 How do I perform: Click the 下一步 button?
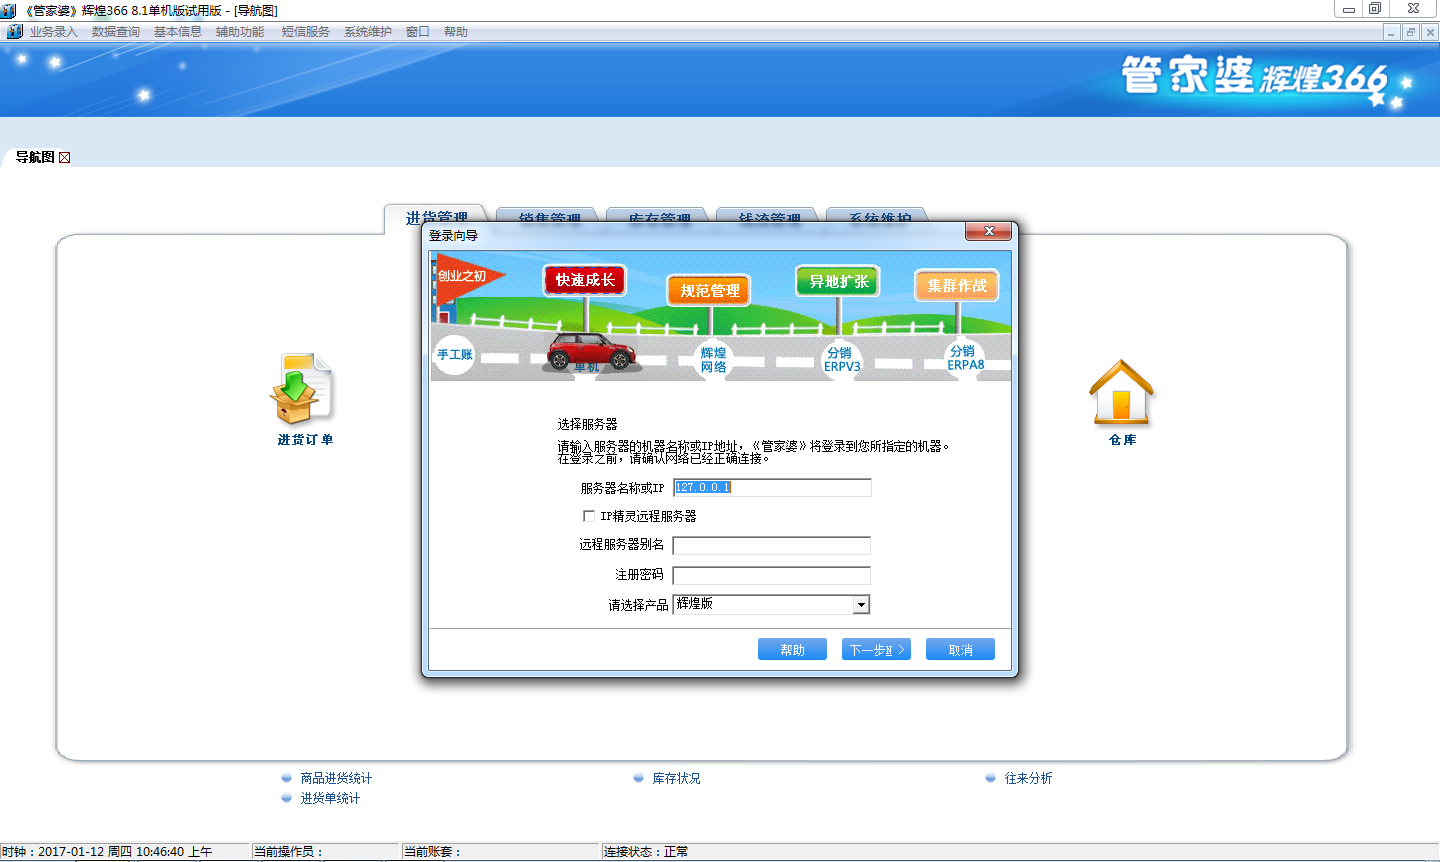tap(876, 650)
